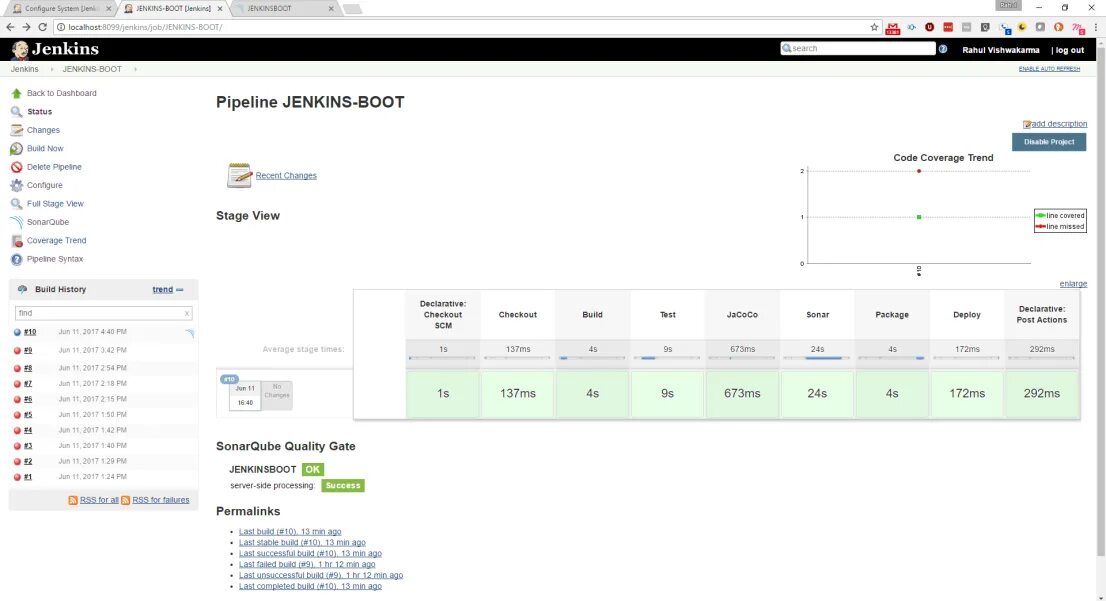Click the add description edit icon
The height and width of the screenshot is (601, 1106).
coord(1027,124)
